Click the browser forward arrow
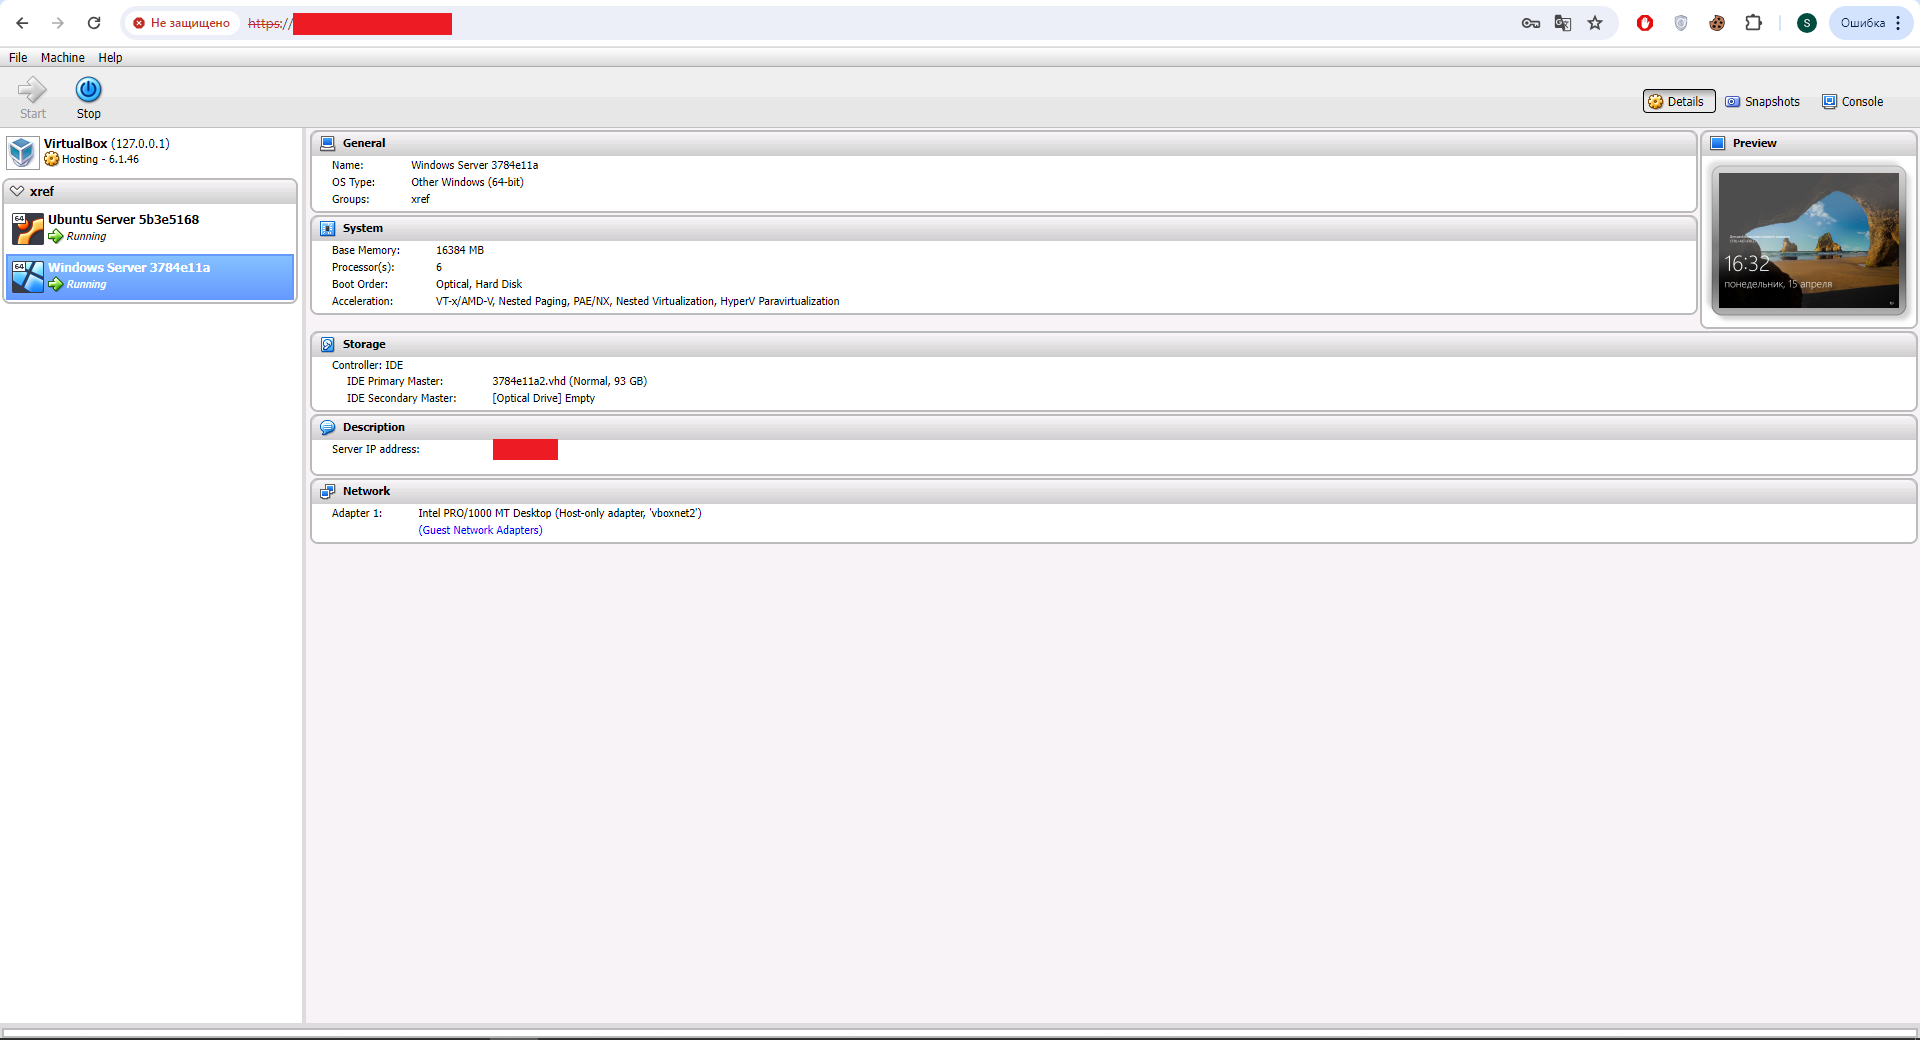This screenshot has width=1920, height=1040. (58, 23)
